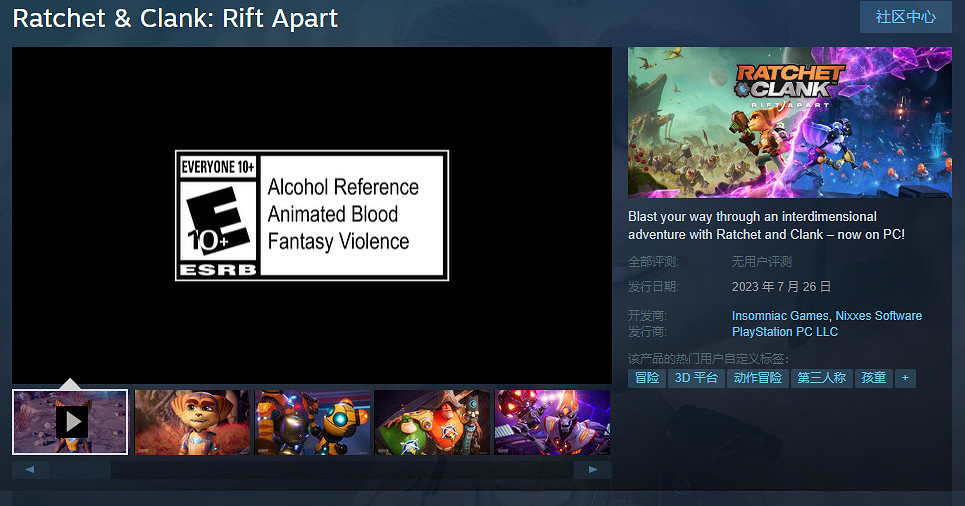Click the ESRB rating video area
Screen dimensions: 965x506
[311, 215]
